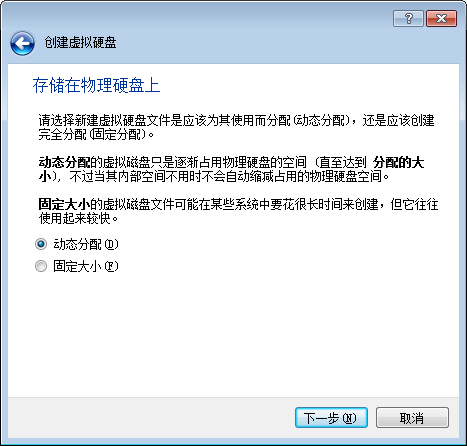Click the bold 分配的大 text
Image resolution: width=467 pixels, height=446 pixels.
398,163
